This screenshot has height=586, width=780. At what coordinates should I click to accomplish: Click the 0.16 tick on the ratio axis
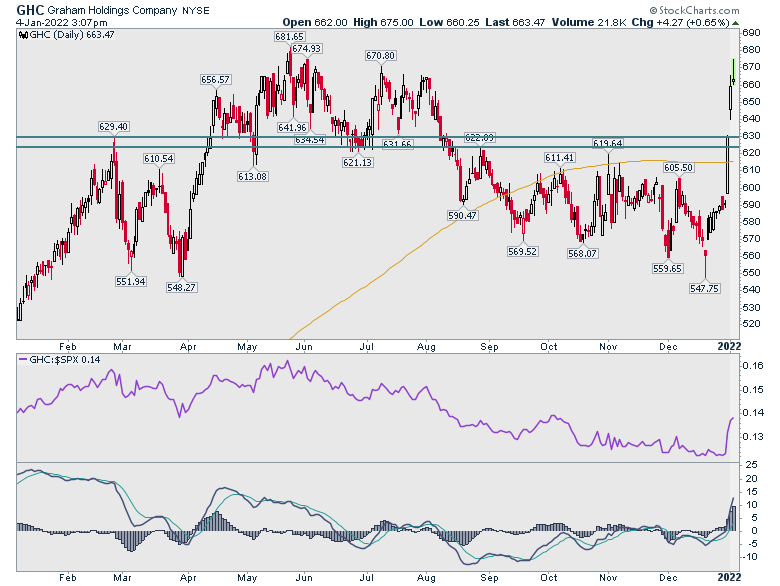click(x=753, y=366)
